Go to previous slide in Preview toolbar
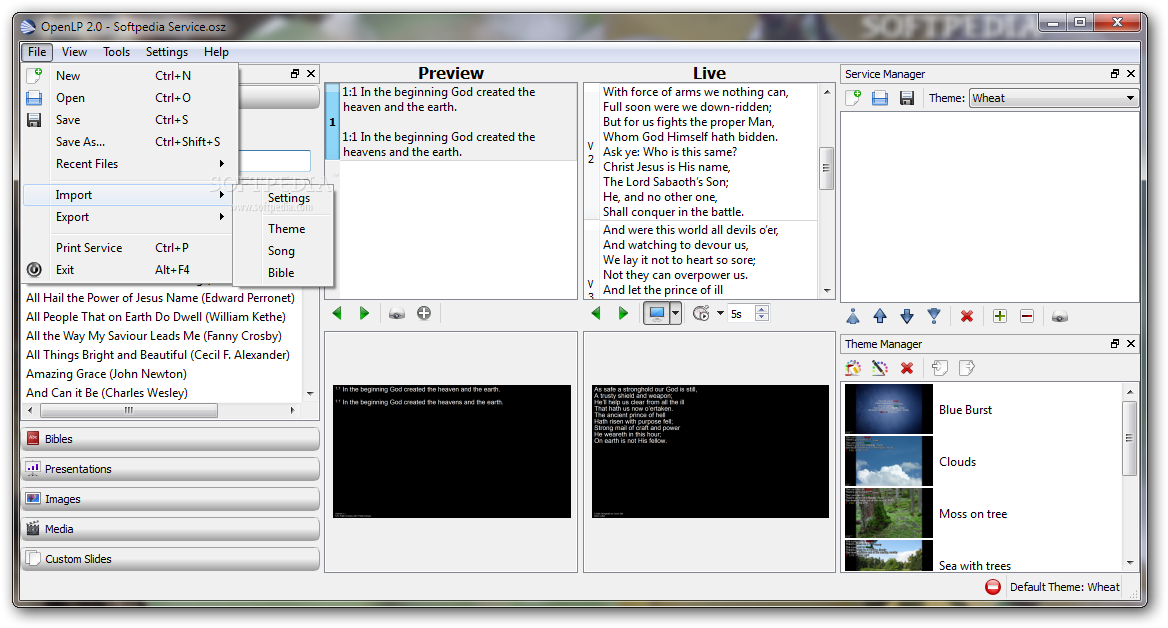Viewport: 1168px width, 628px height. [x=337, y=314]
